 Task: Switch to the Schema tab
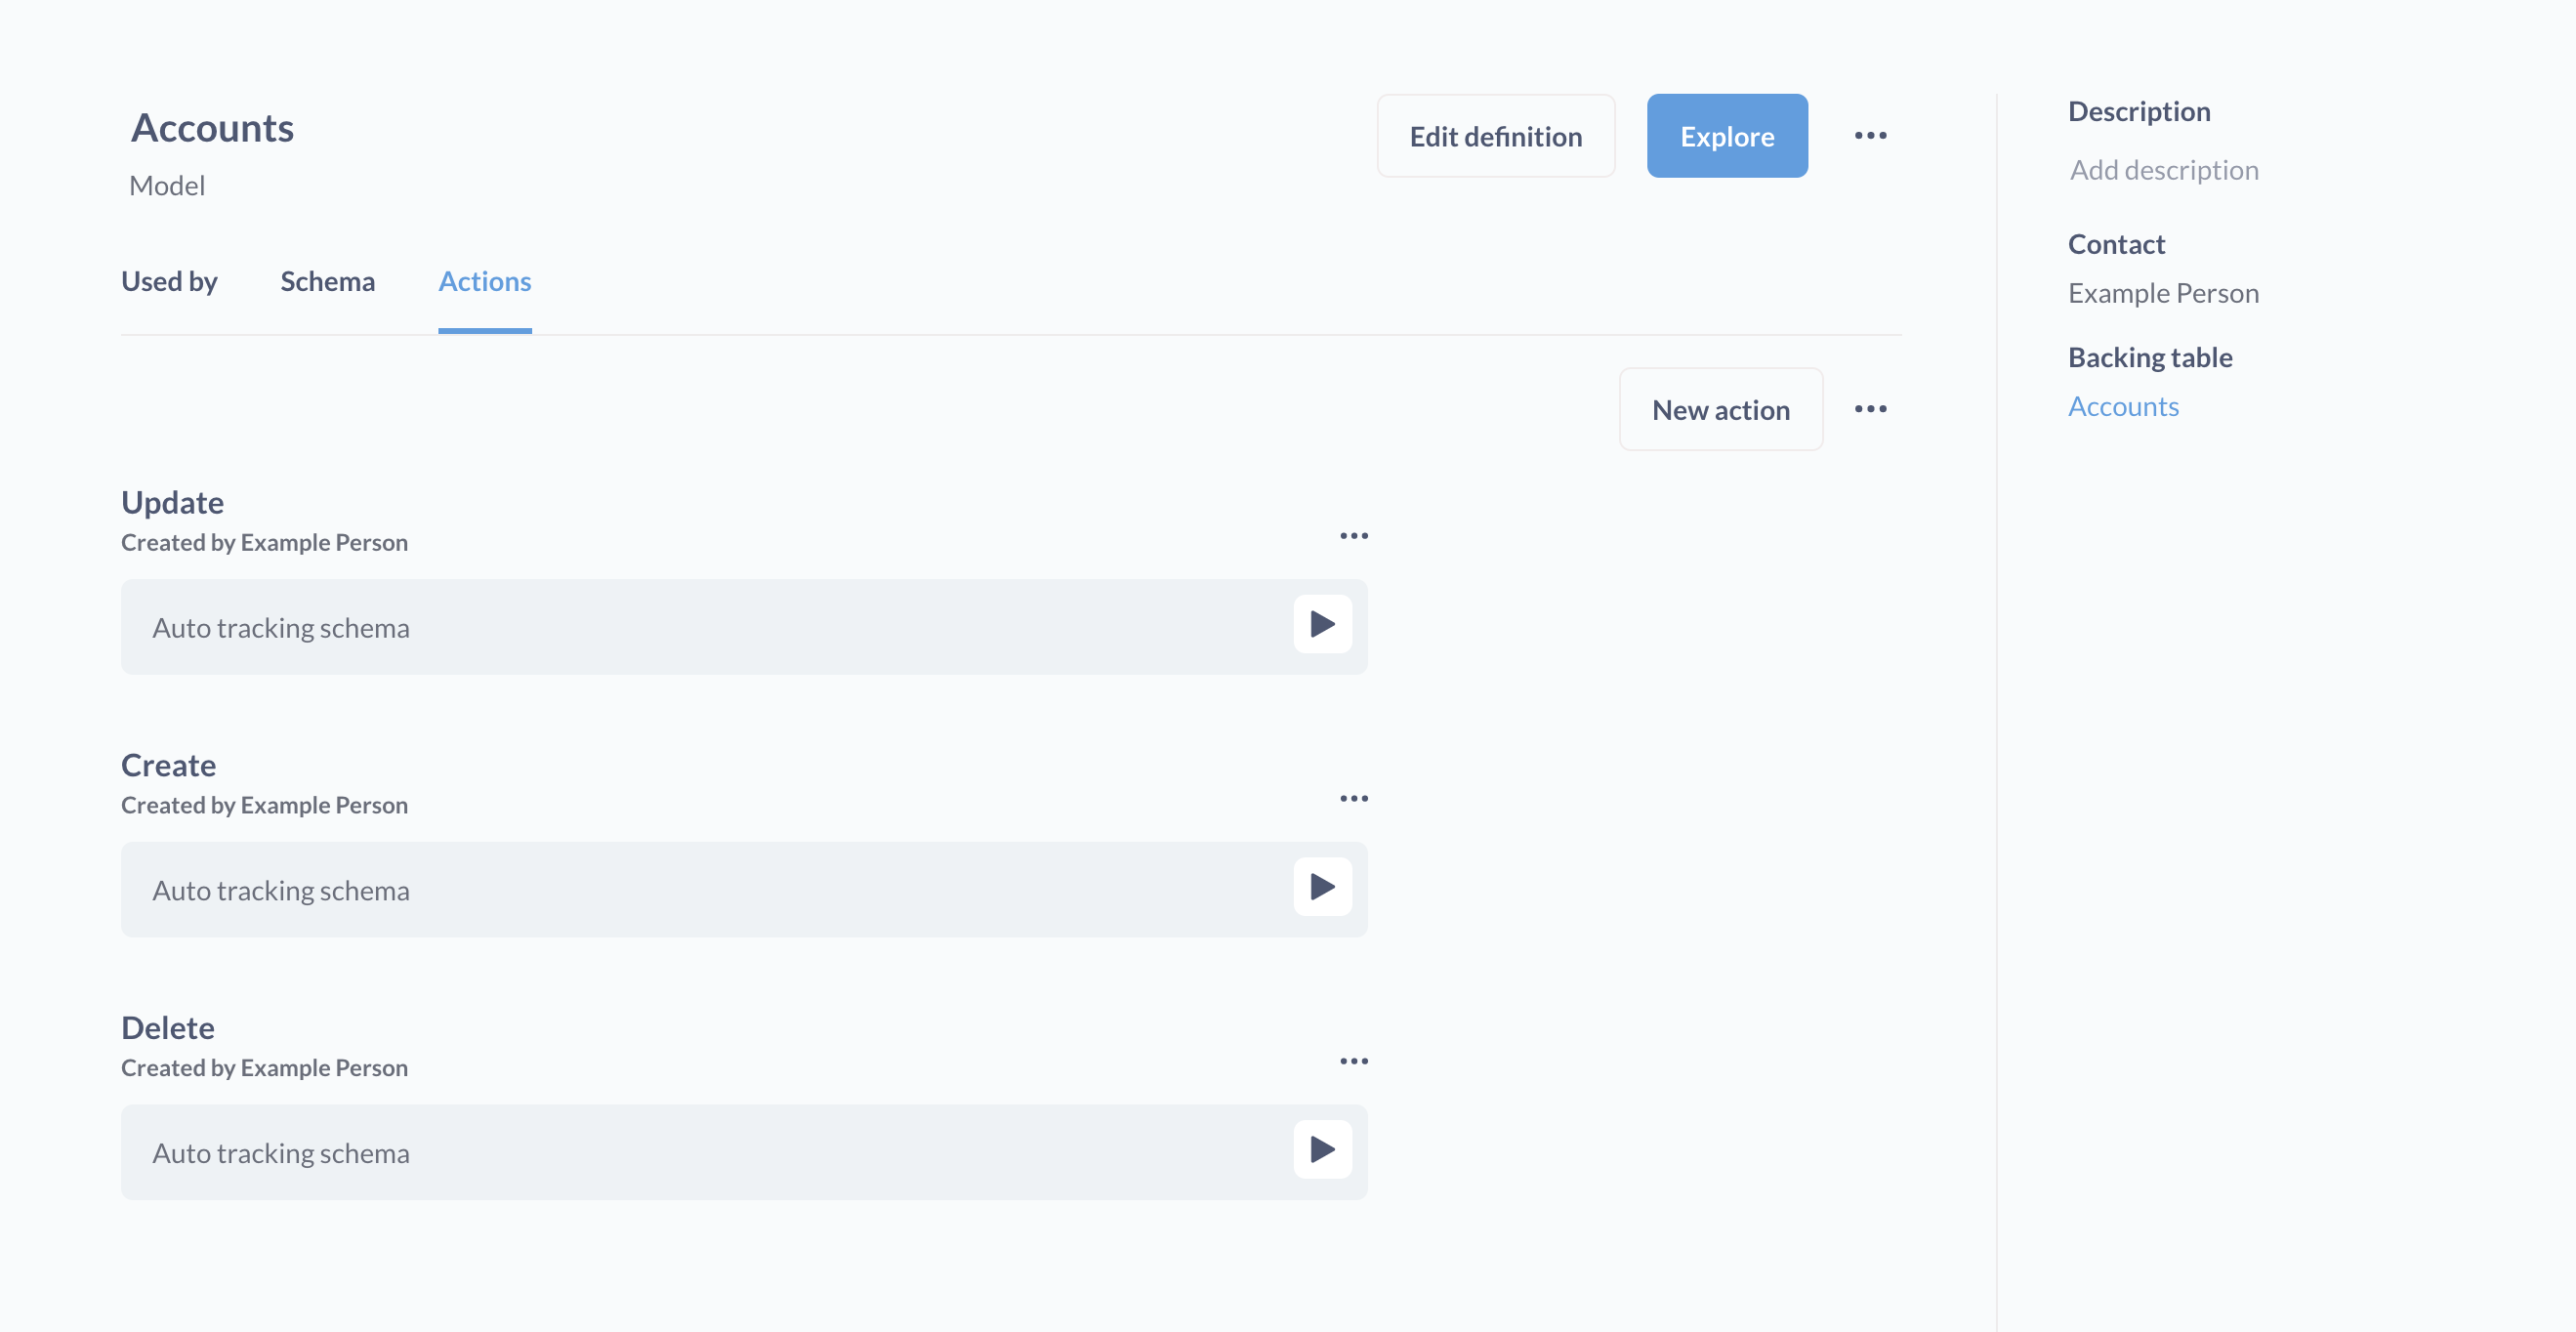(x=327, y=282)
